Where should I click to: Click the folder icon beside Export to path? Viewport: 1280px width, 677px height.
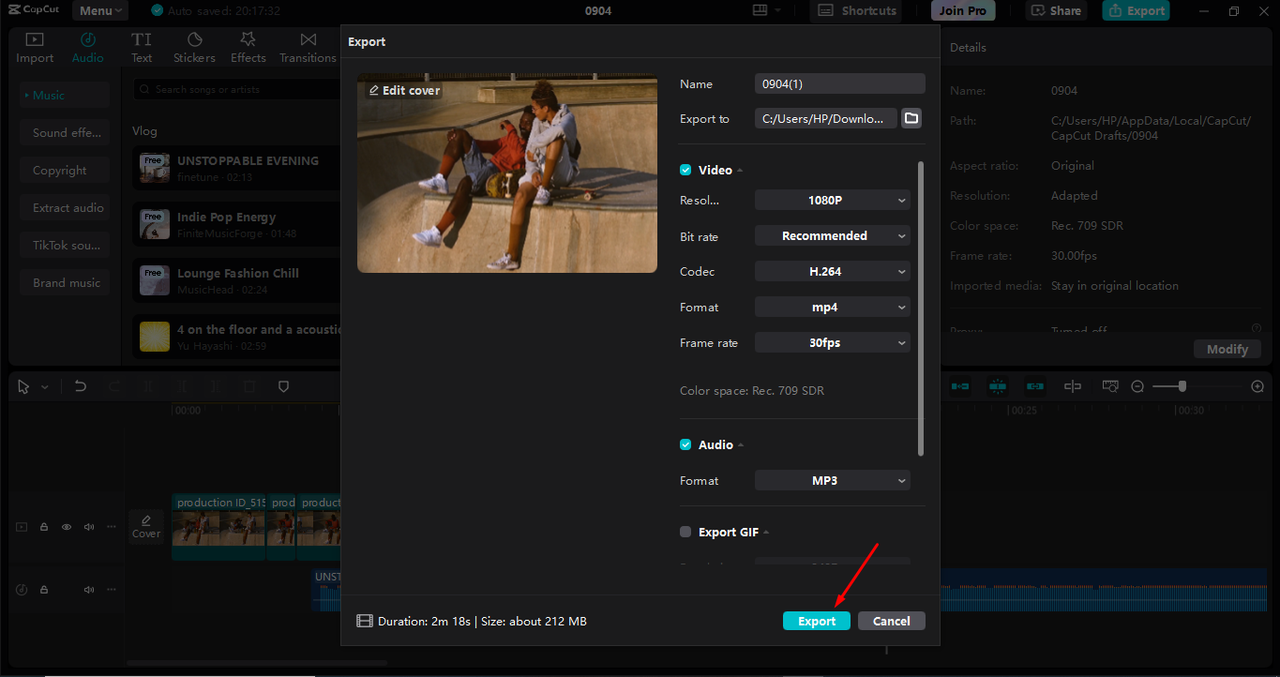pyautogui.click(x=911, y=118)
